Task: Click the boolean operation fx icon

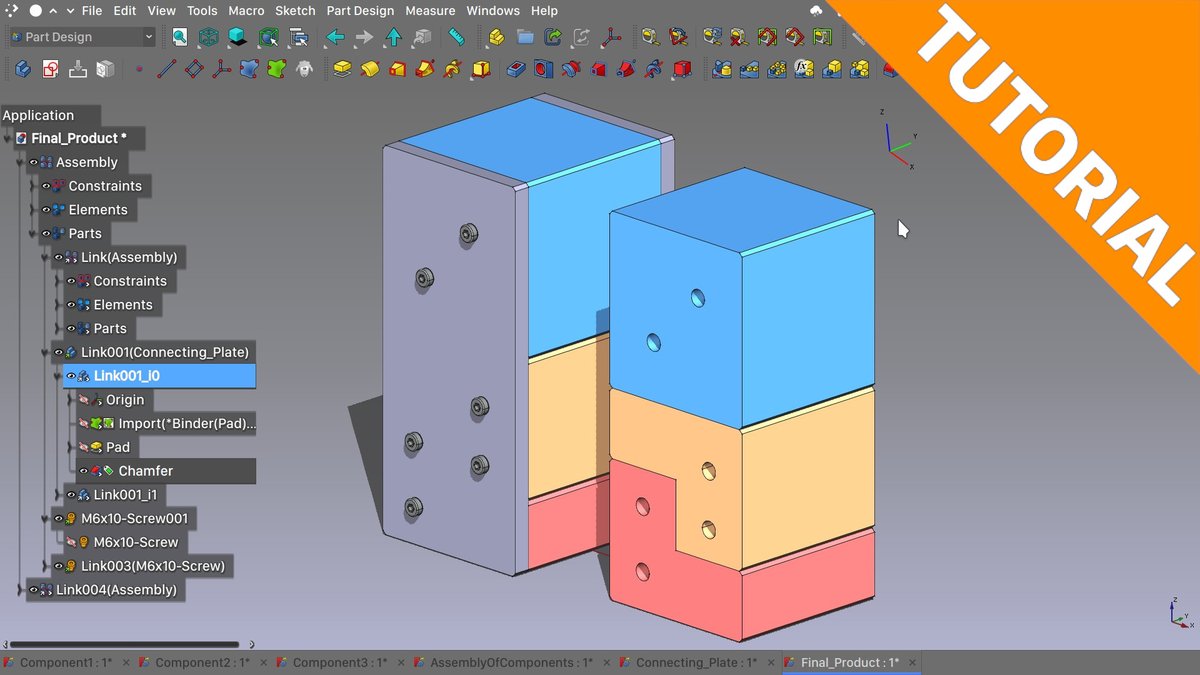Action: [x=803, y=69]
